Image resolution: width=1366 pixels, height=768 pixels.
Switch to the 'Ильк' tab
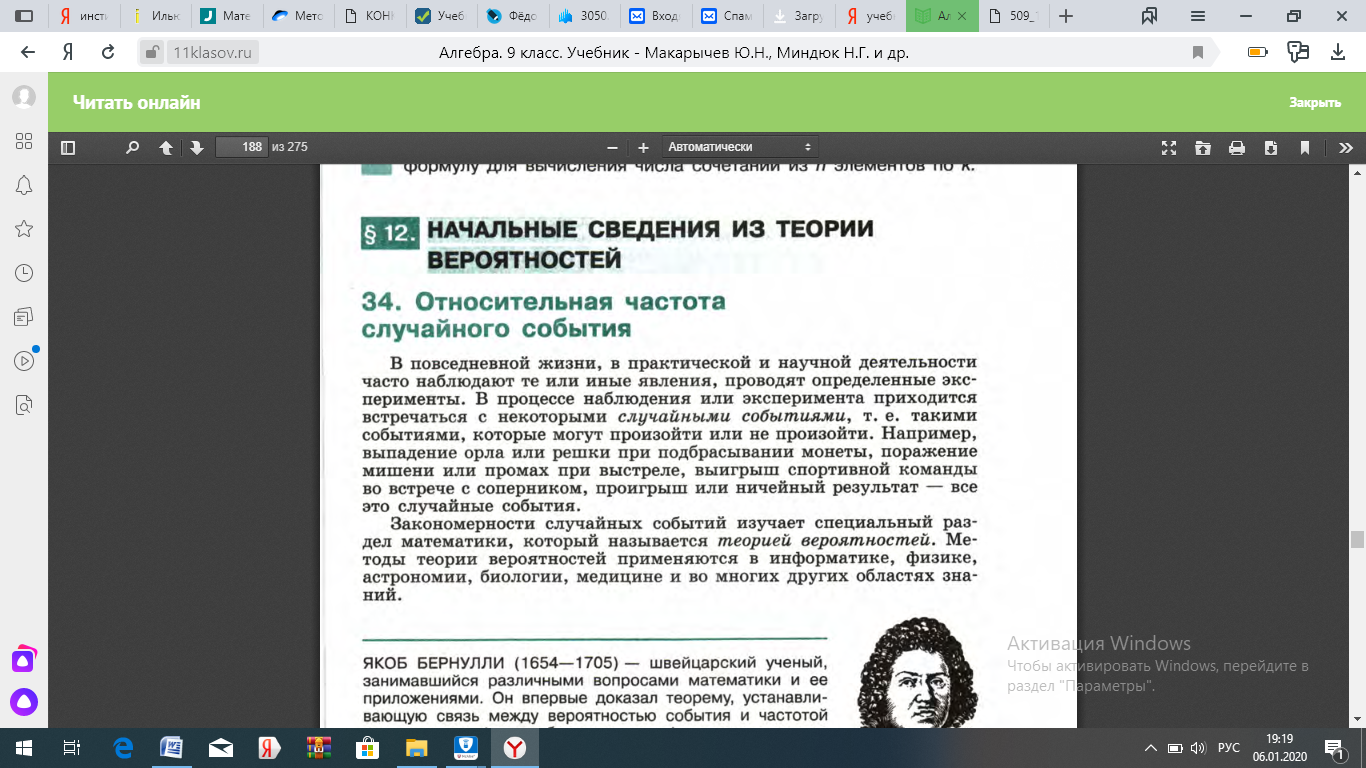point(156,16)
